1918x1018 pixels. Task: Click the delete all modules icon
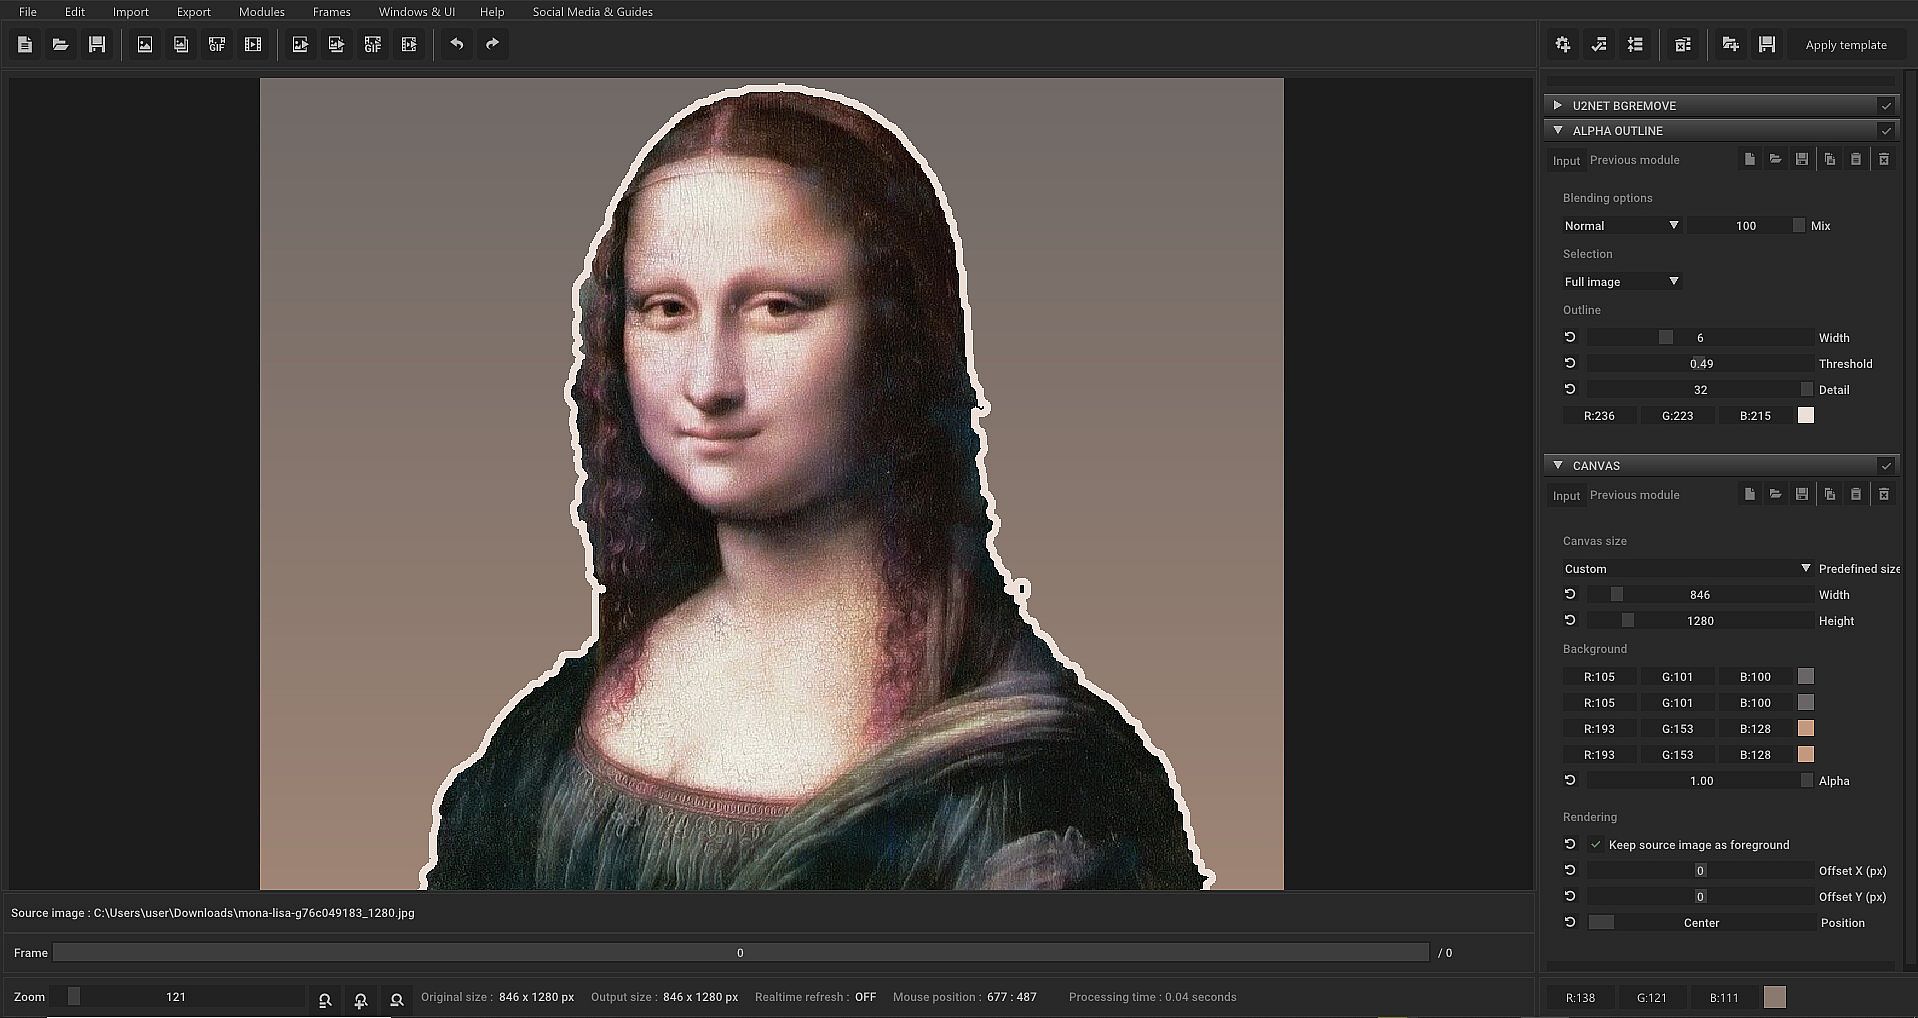[x=1683, y=45]
